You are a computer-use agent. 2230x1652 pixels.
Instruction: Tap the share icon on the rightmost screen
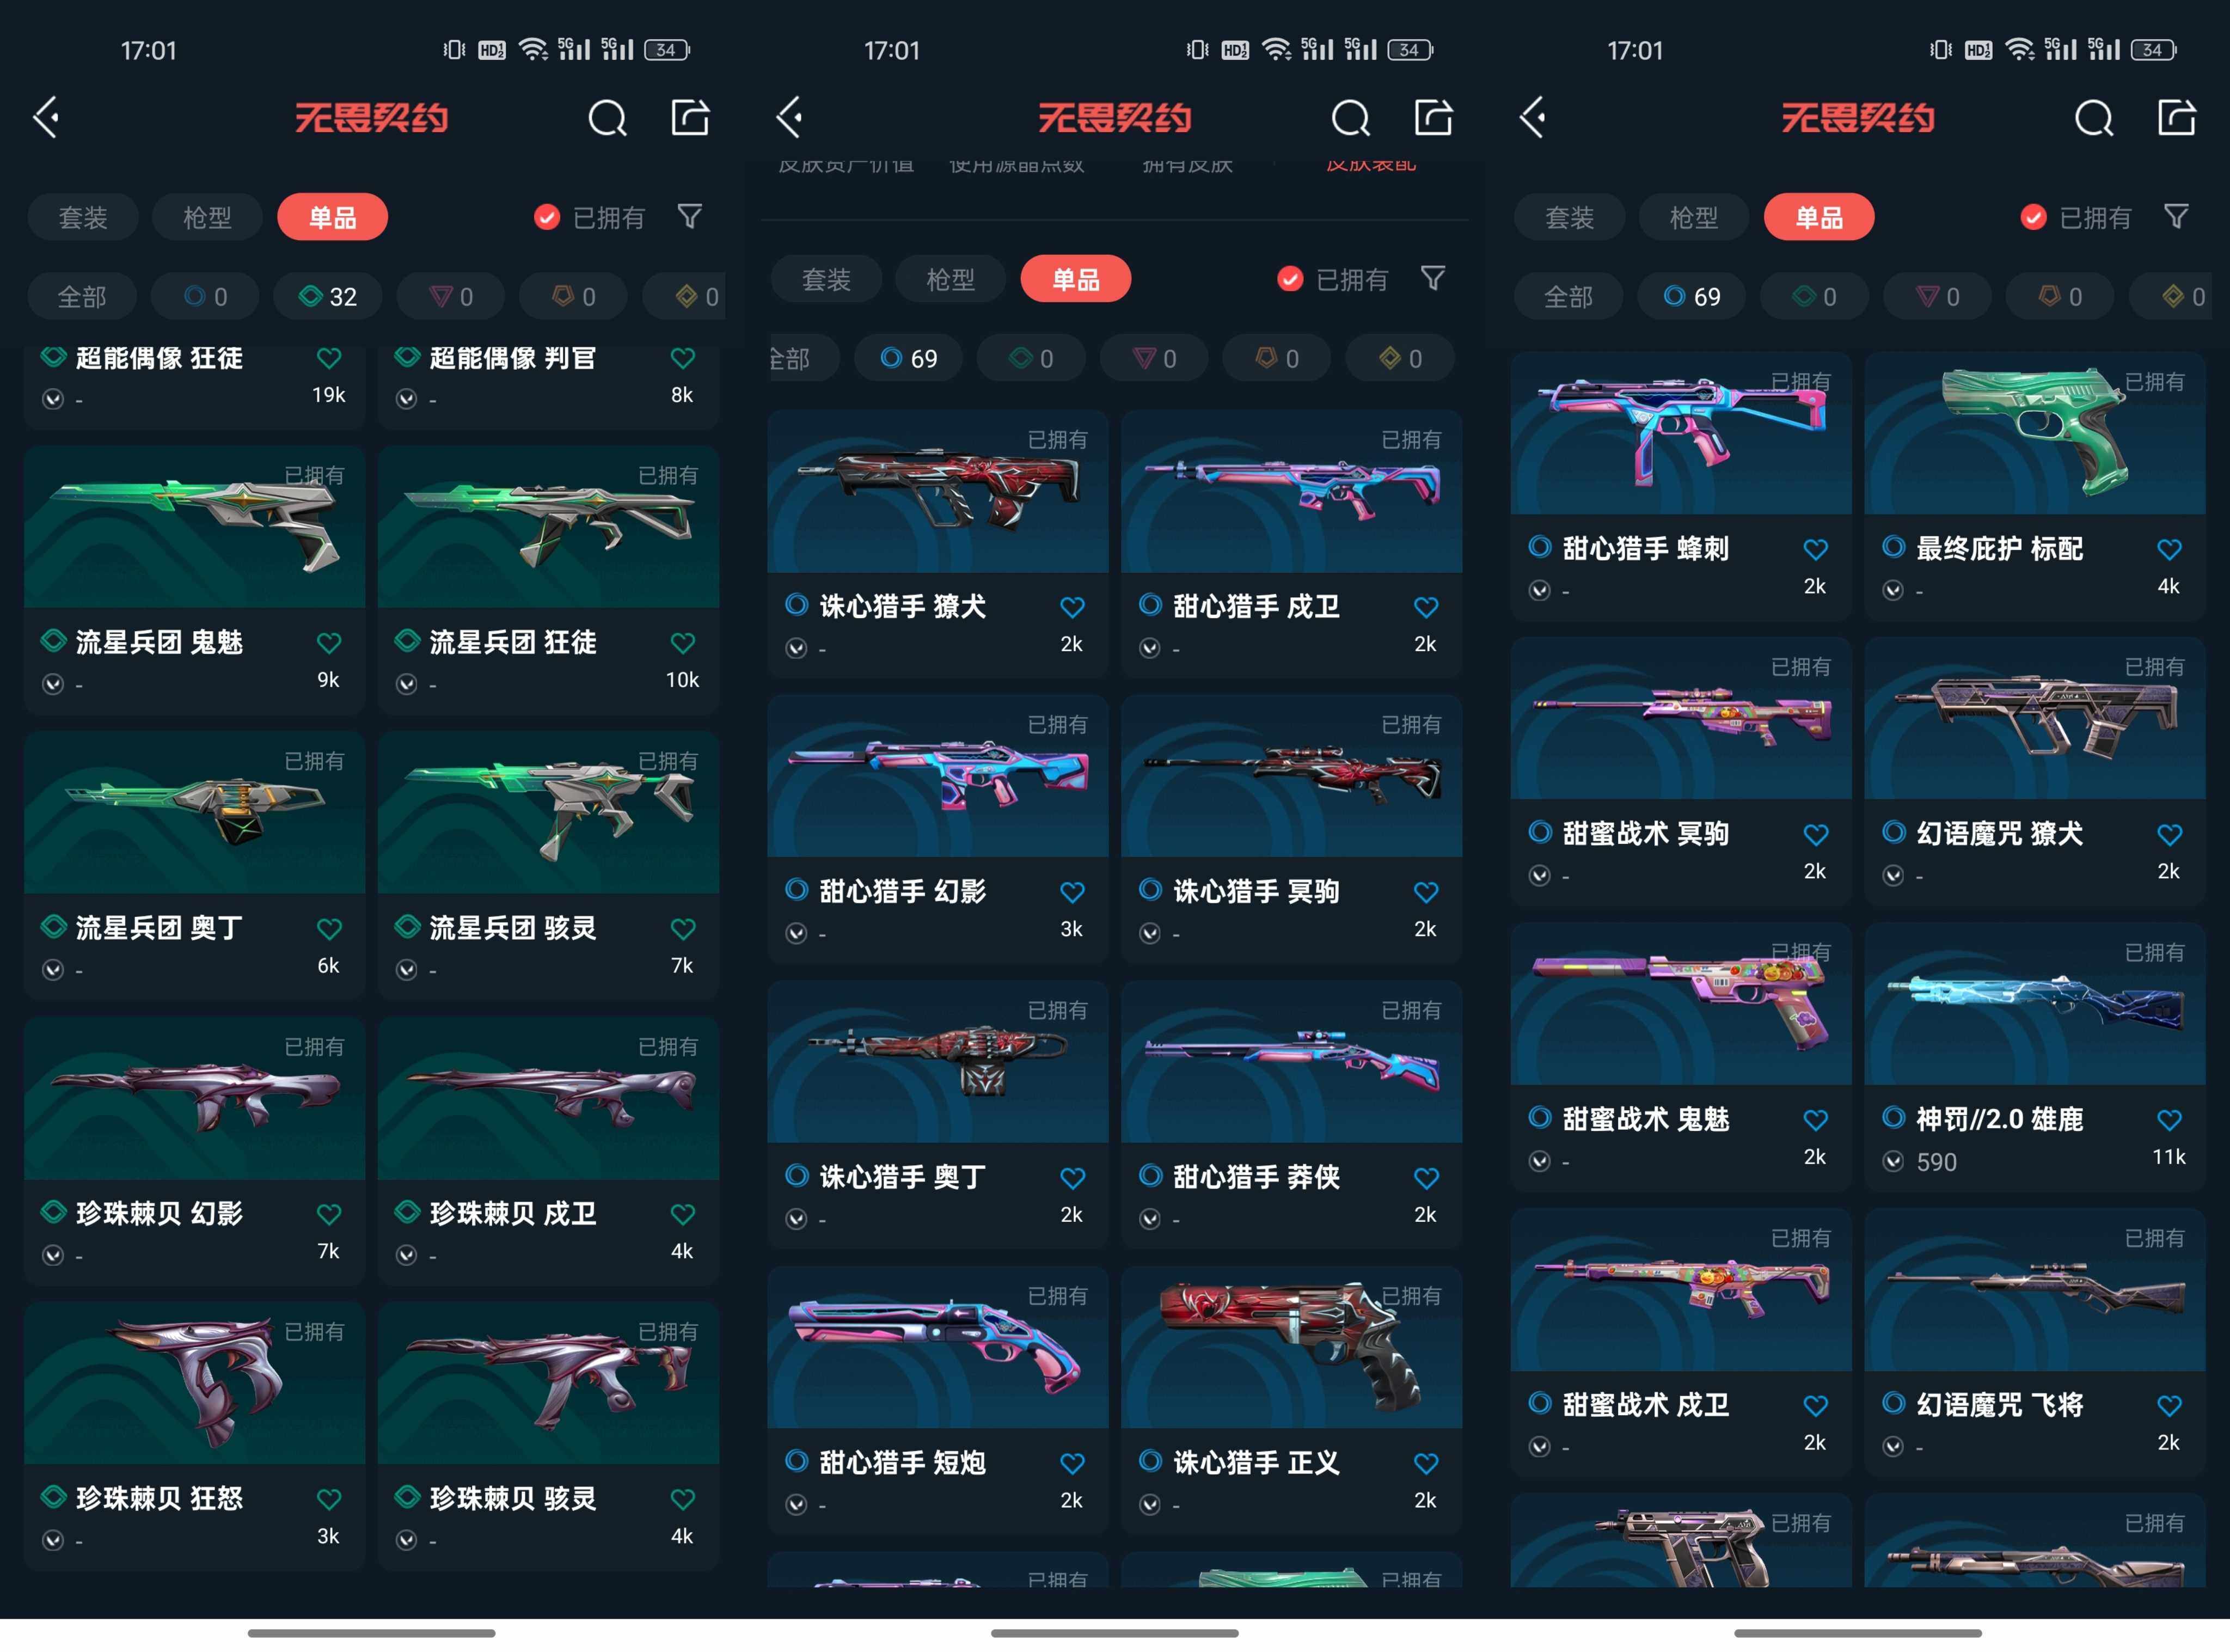[x=2176, y=118]
